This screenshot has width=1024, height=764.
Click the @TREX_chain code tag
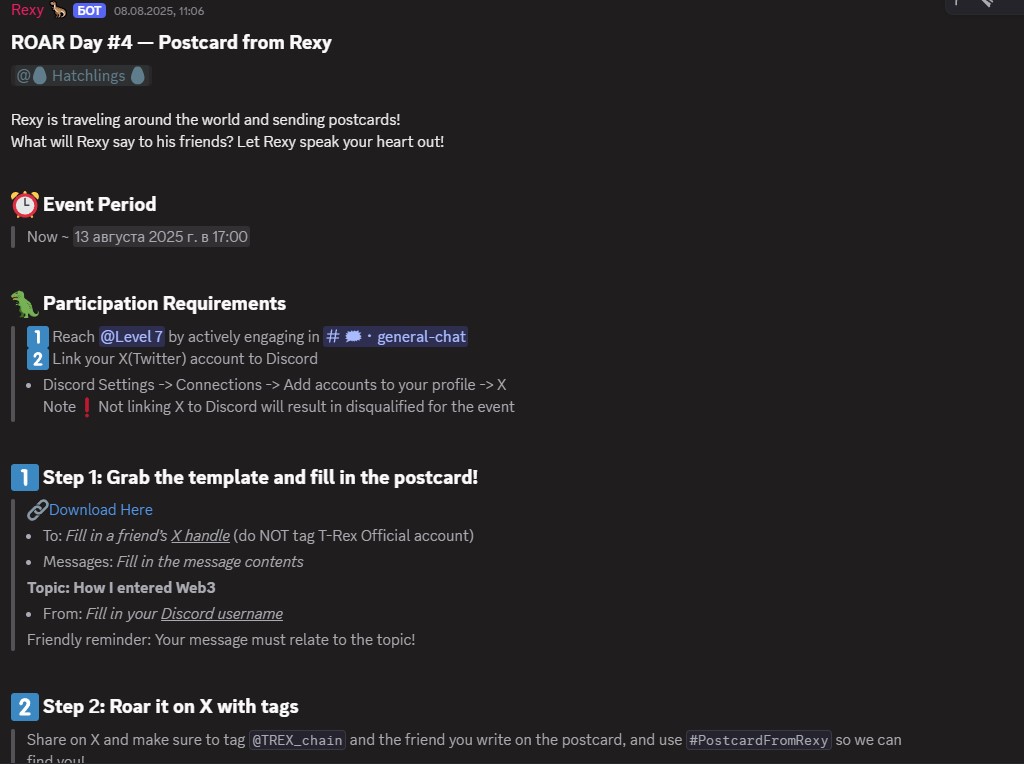297,741
